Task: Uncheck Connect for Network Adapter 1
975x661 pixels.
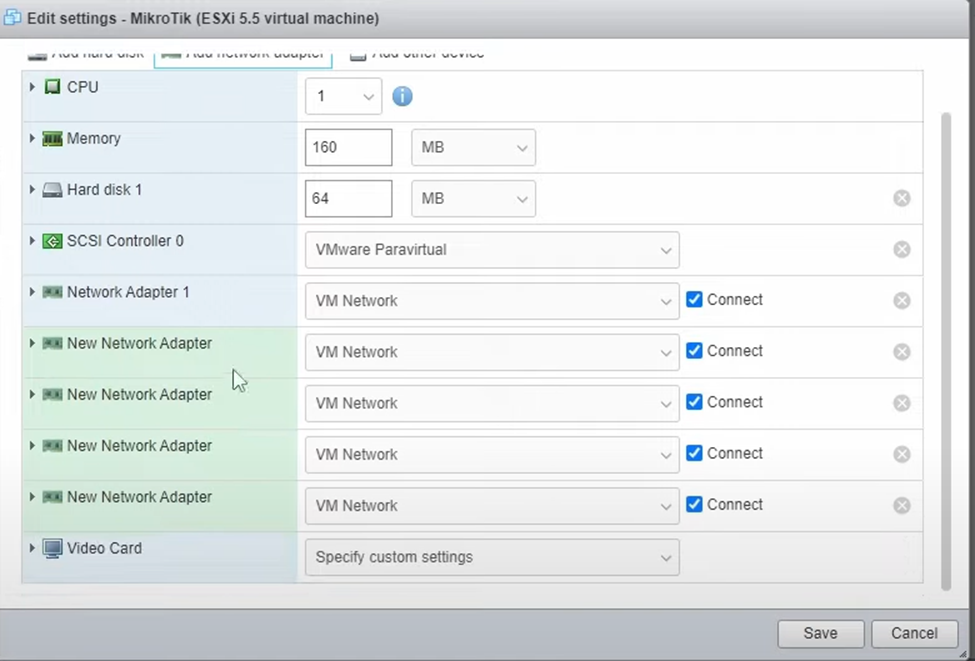Action: click(694, 300)
